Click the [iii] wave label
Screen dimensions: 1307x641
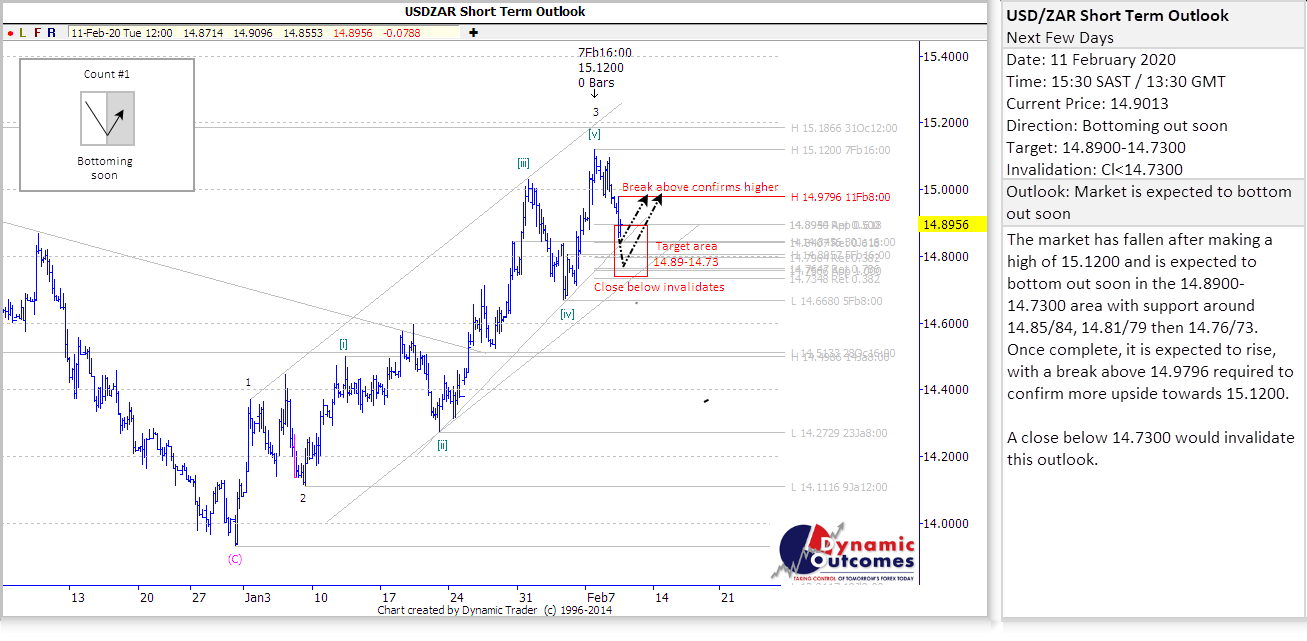tap(523, 163)
